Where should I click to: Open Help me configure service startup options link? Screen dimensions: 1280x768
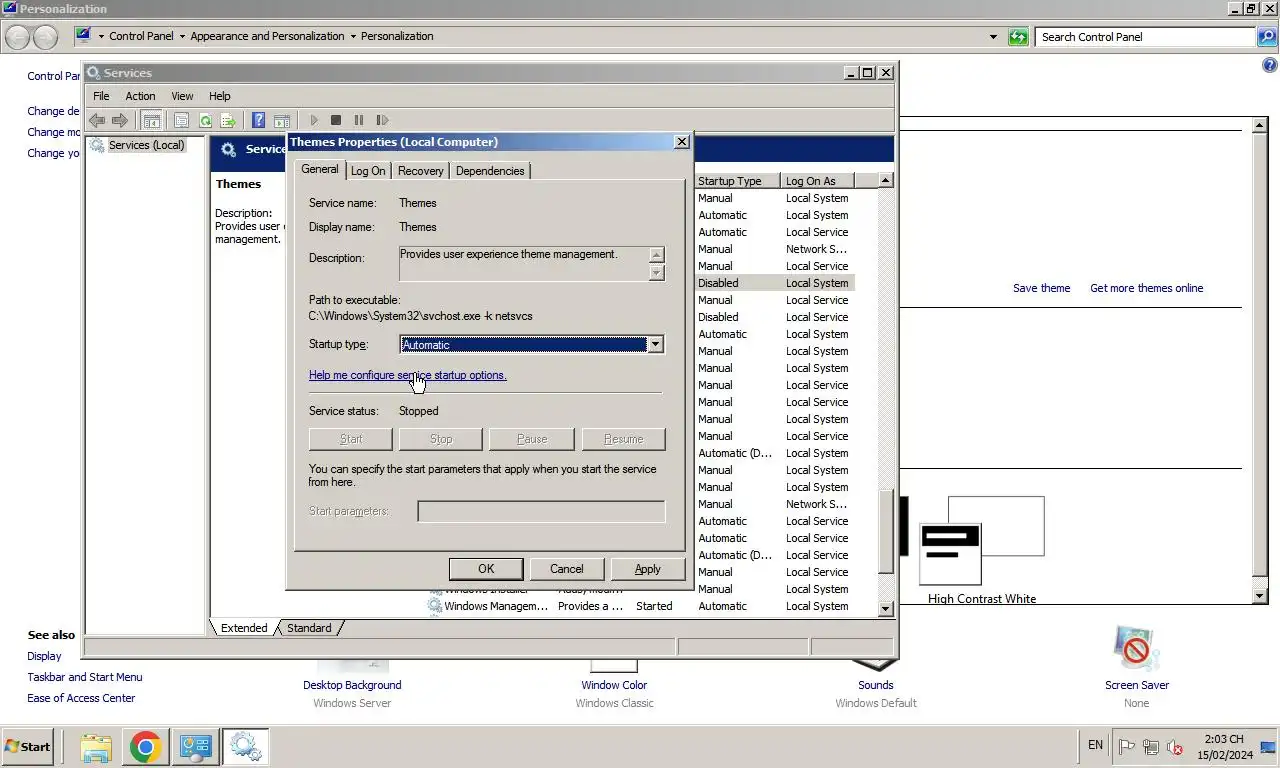pyautogui.click(x=408, y=375)
